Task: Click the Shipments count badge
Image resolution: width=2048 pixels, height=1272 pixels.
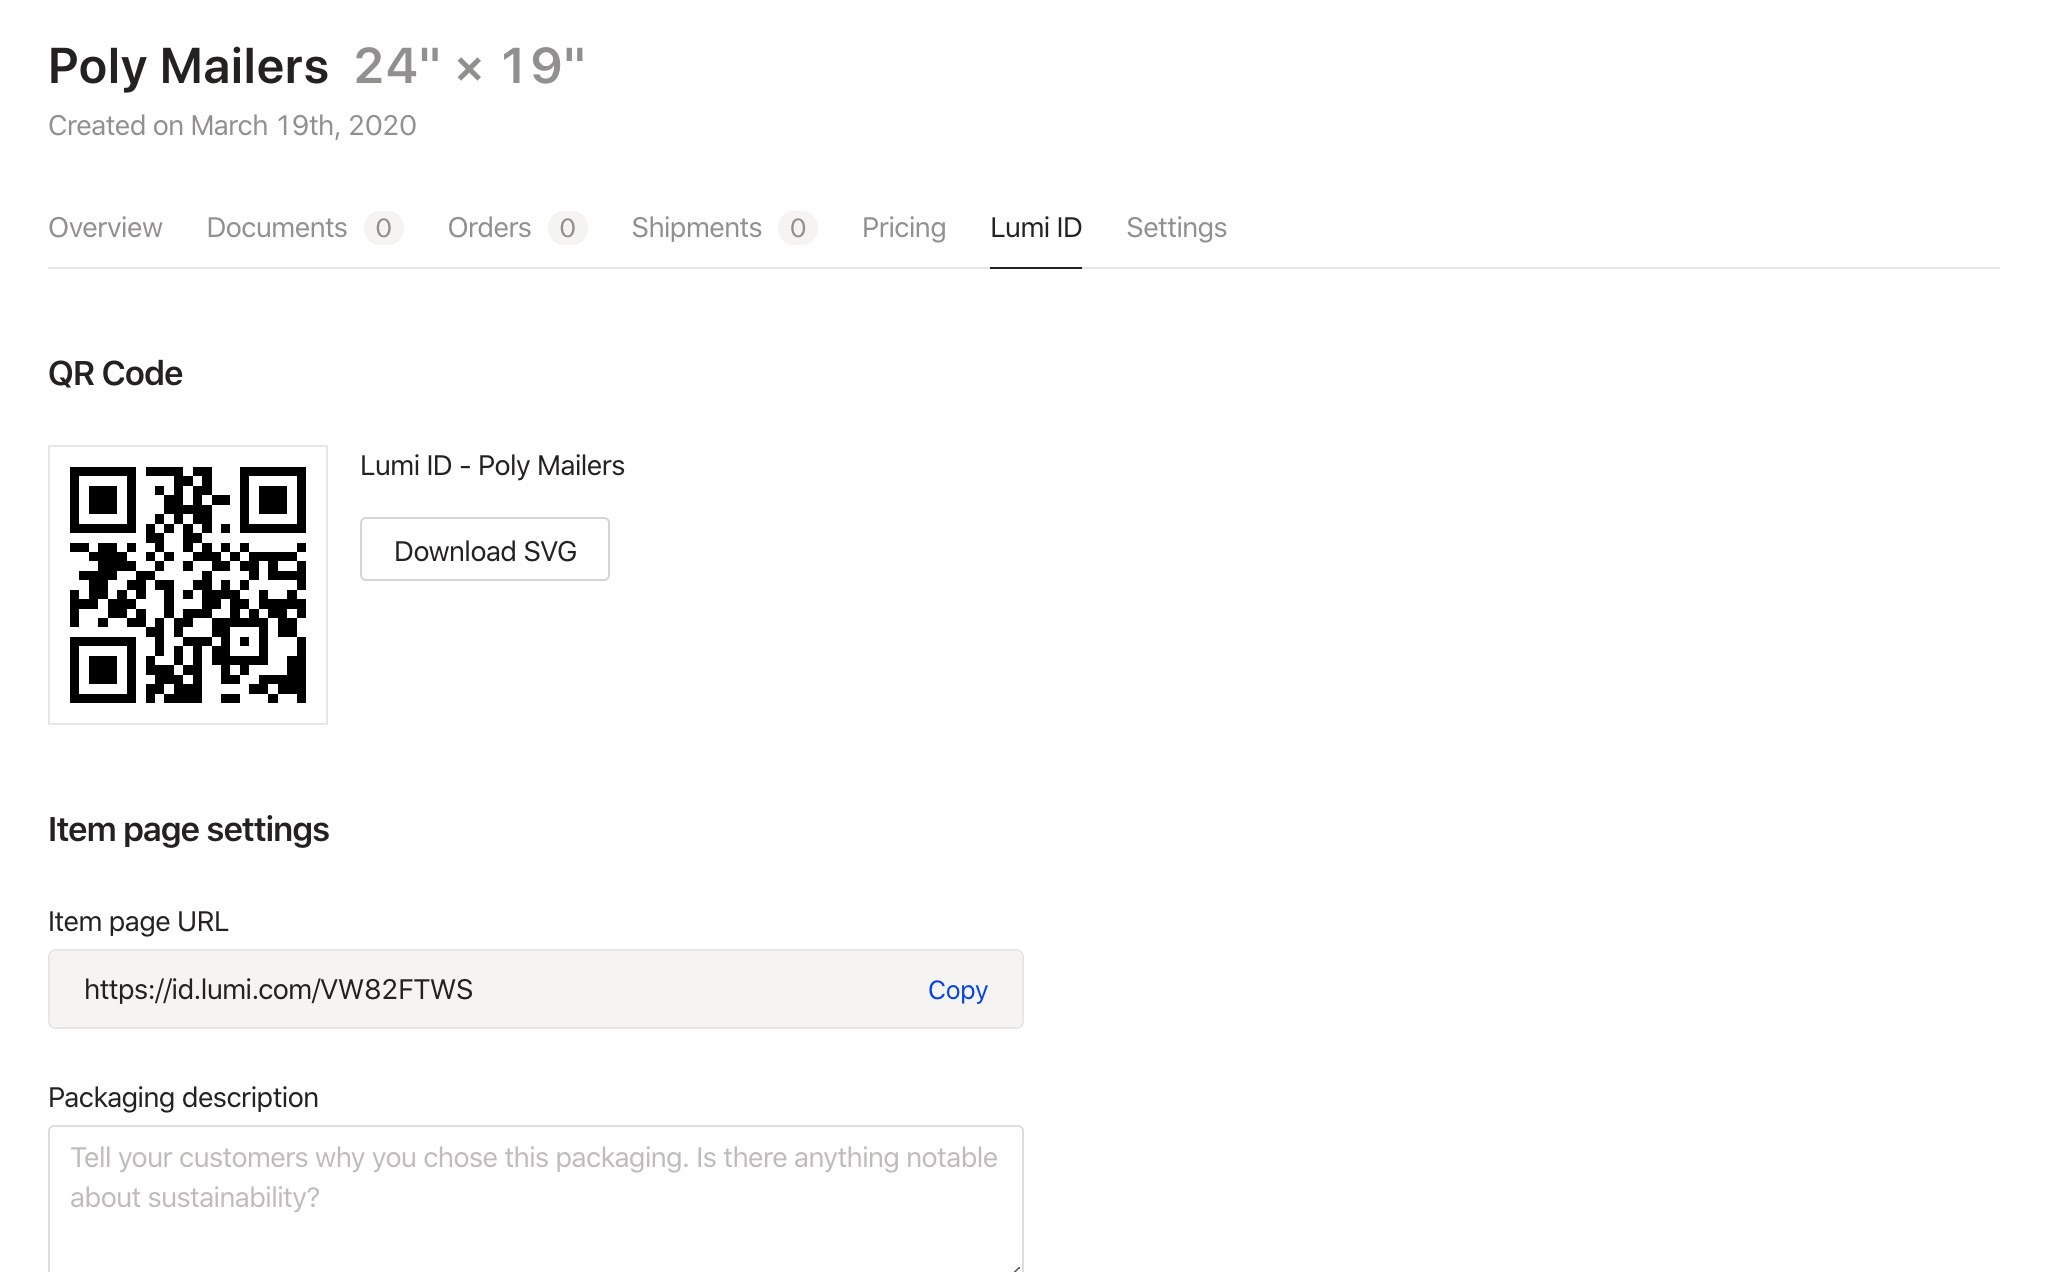Action: [797, 228]
